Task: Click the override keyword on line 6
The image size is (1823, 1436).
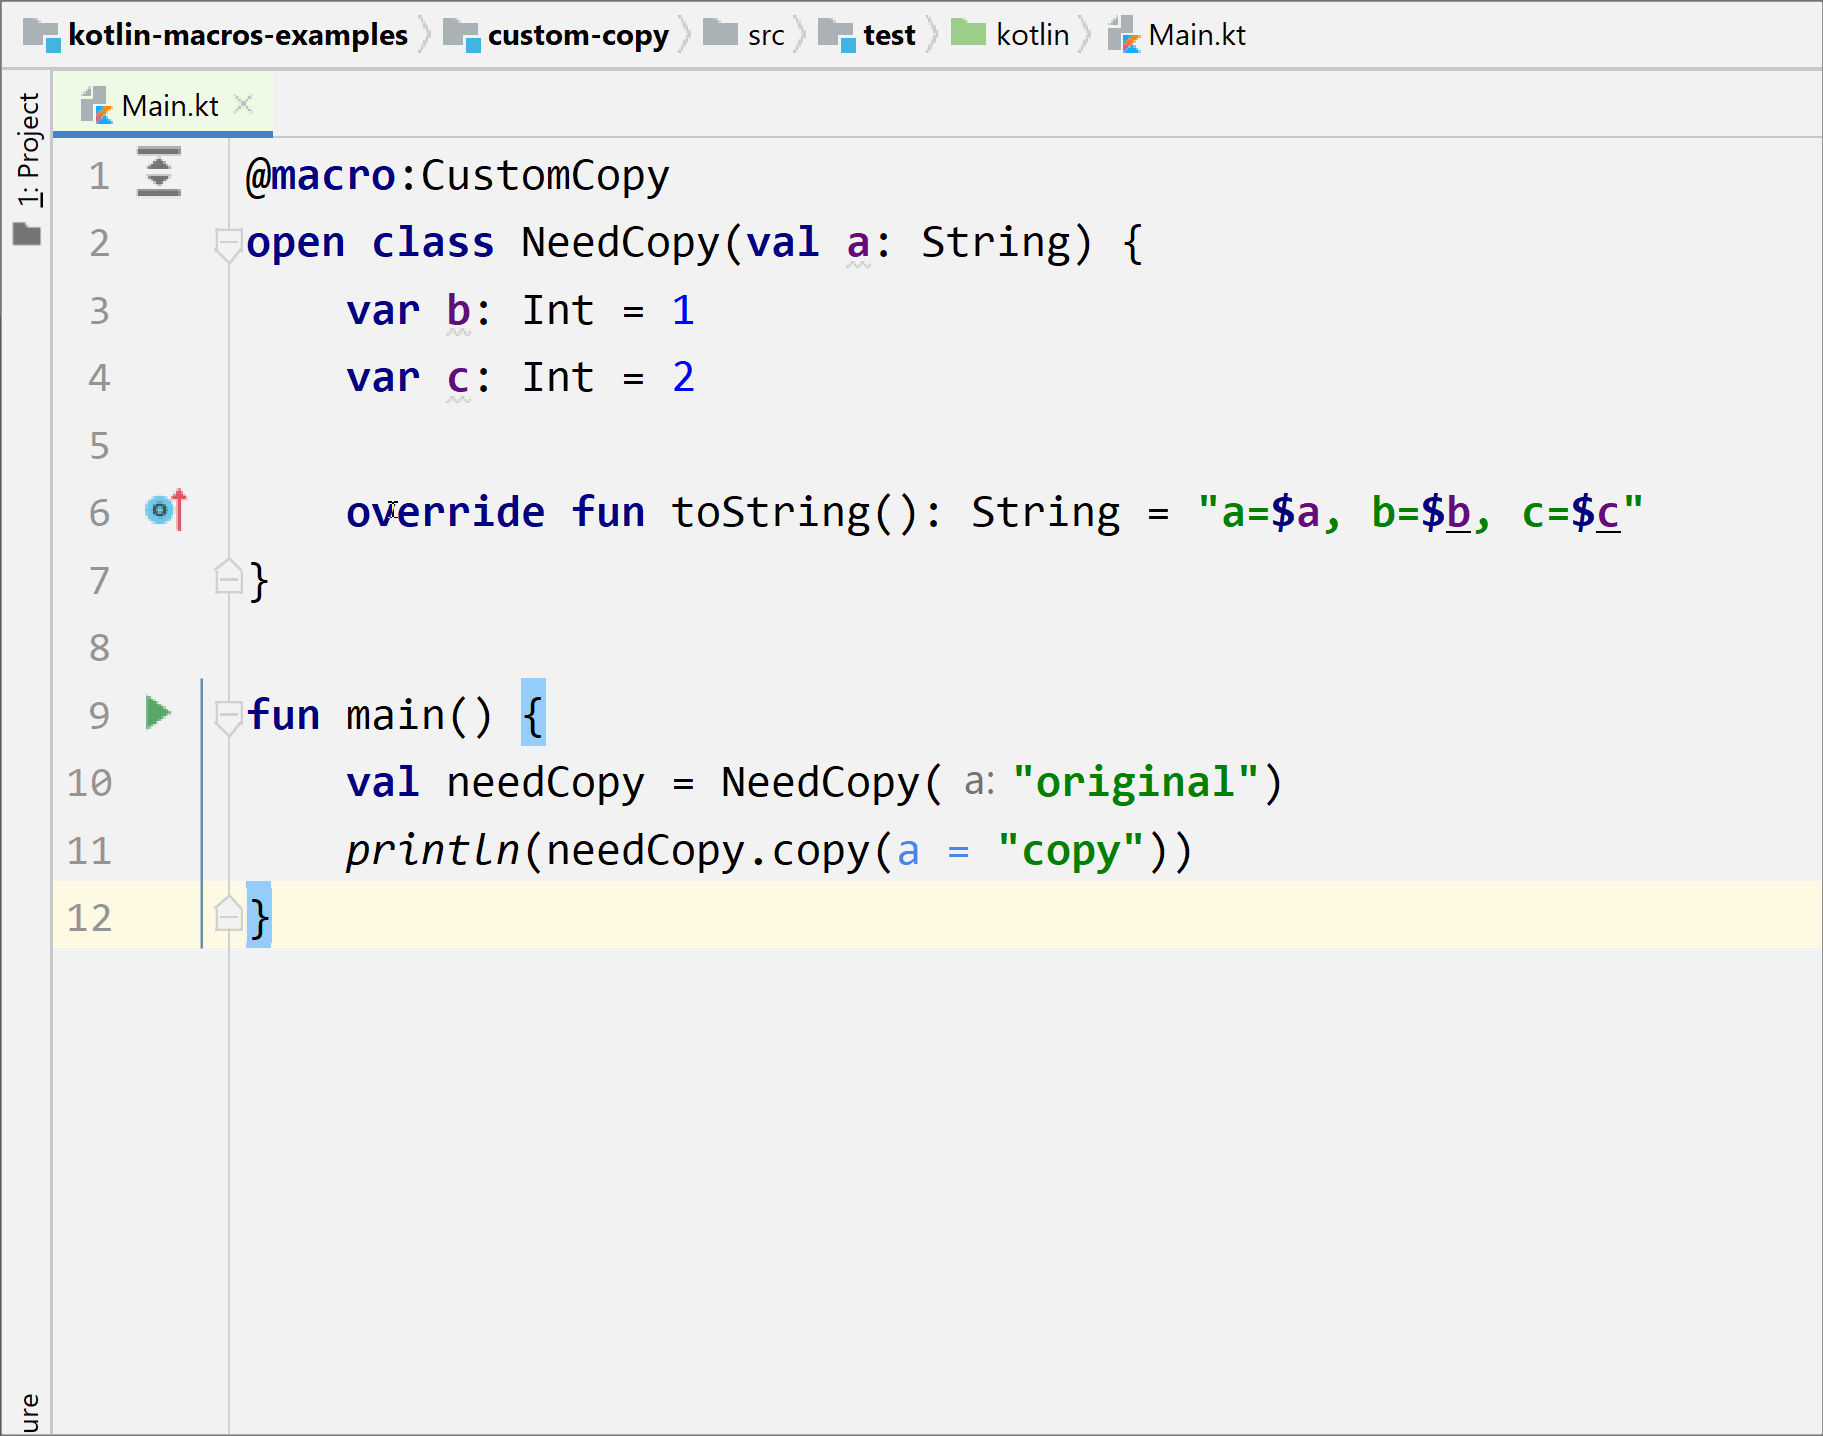Action: pyautogui.click(x=446, y=512)
